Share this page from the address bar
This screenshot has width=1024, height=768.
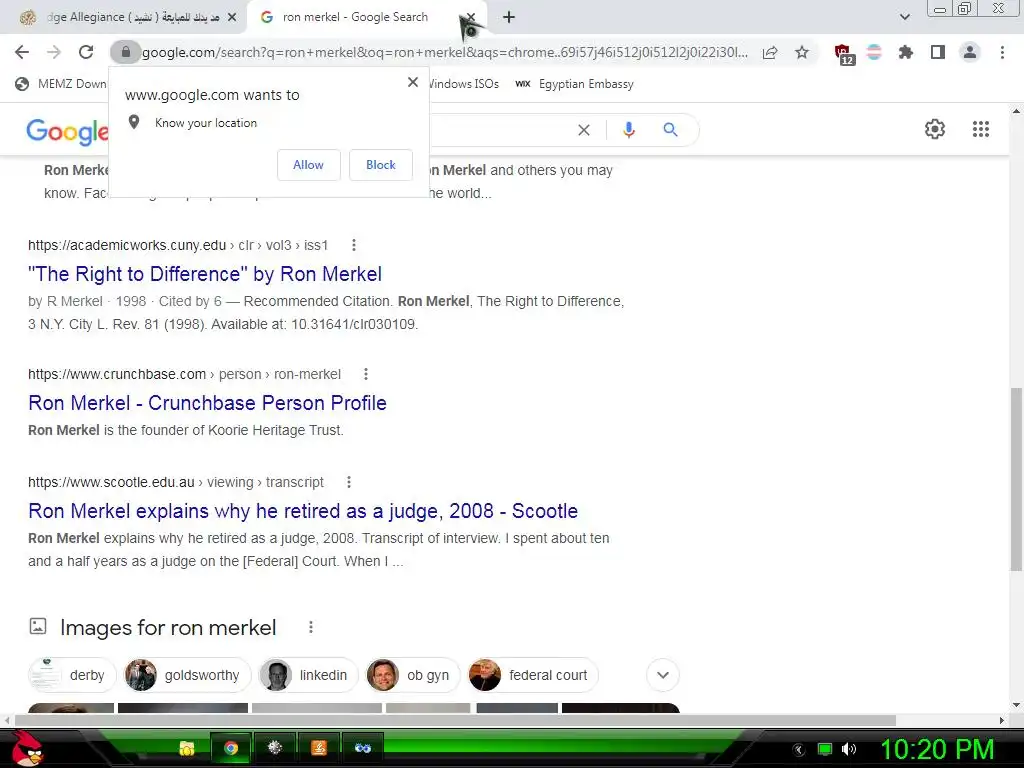(770, 52)
